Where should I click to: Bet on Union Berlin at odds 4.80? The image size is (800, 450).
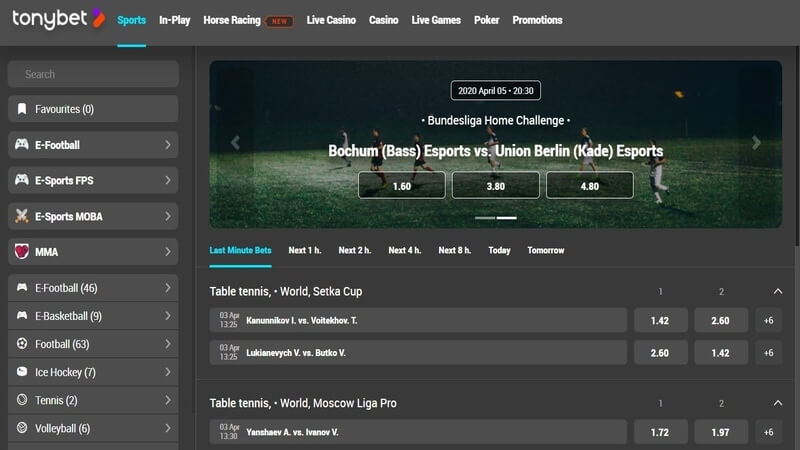[590, 185]
